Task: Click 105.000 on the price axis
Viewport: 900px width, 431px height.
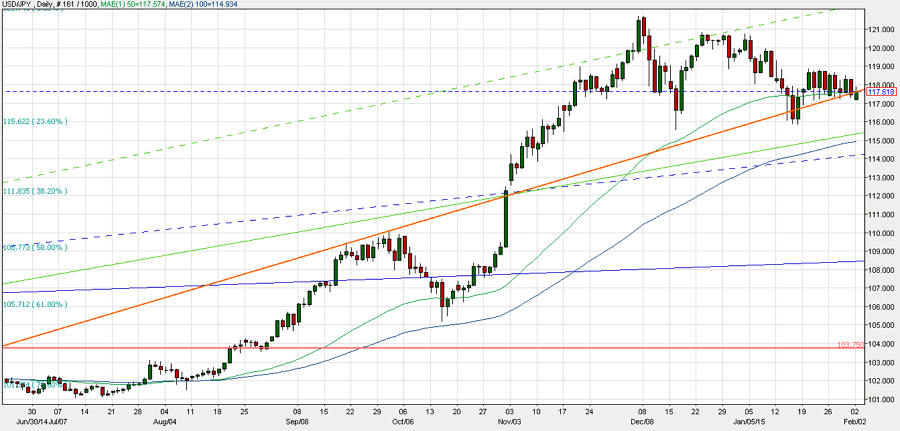Action: click(882, 325)
